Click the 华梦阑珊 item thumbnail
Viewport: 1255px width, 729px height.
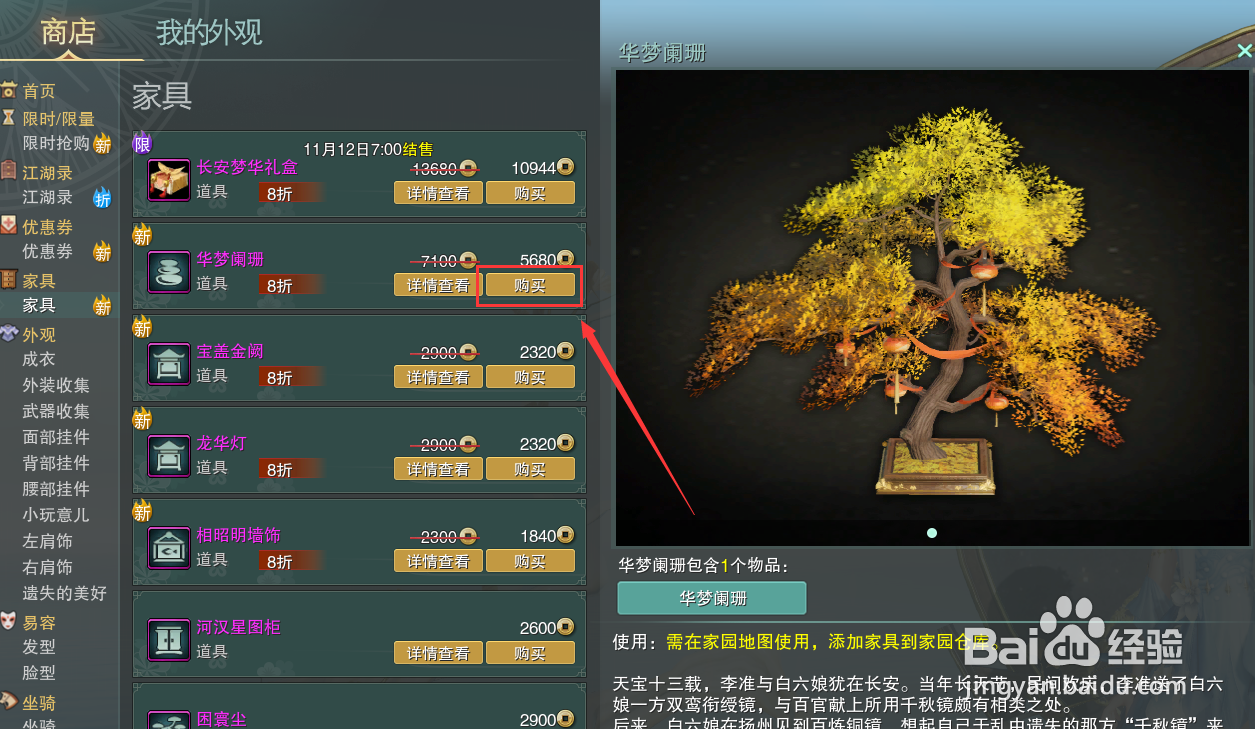coord(168,271)
